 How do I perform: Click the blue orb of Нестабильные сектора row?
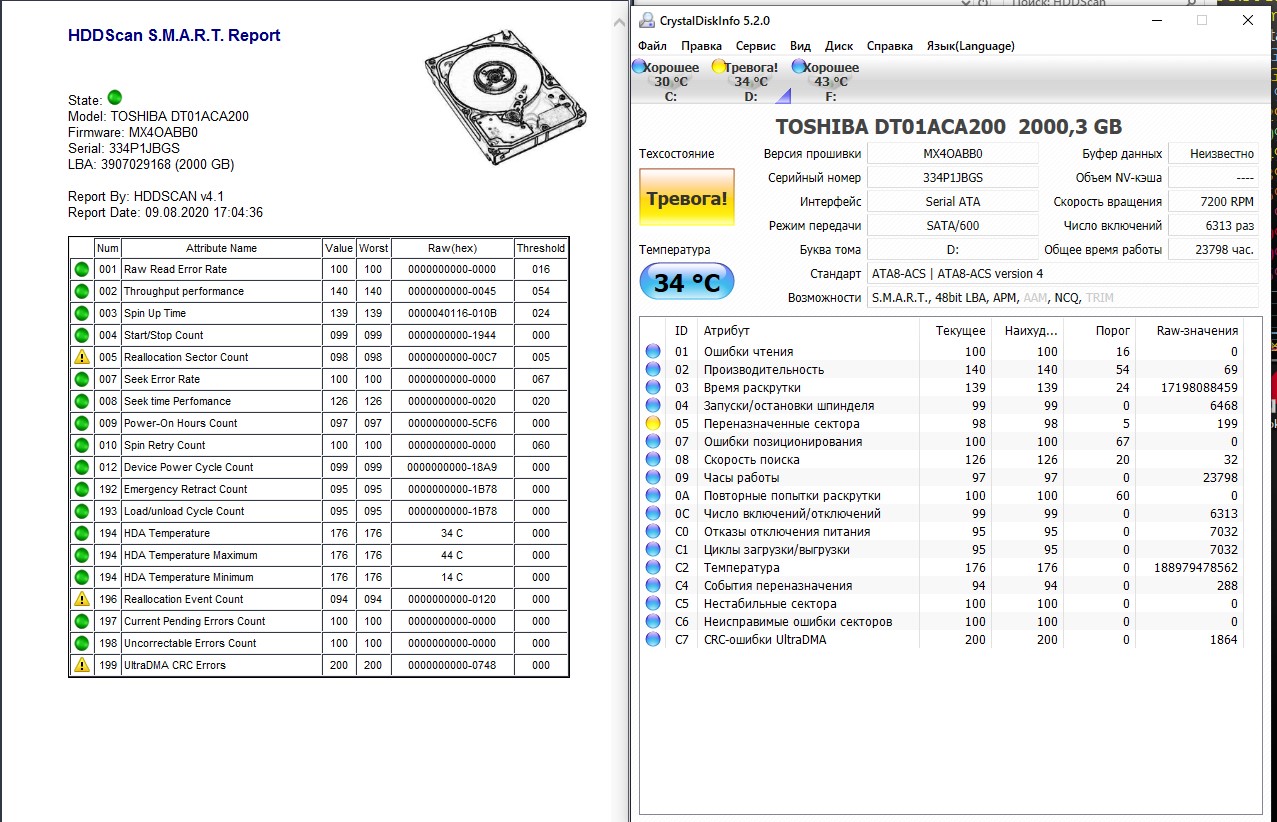[653, 604]
